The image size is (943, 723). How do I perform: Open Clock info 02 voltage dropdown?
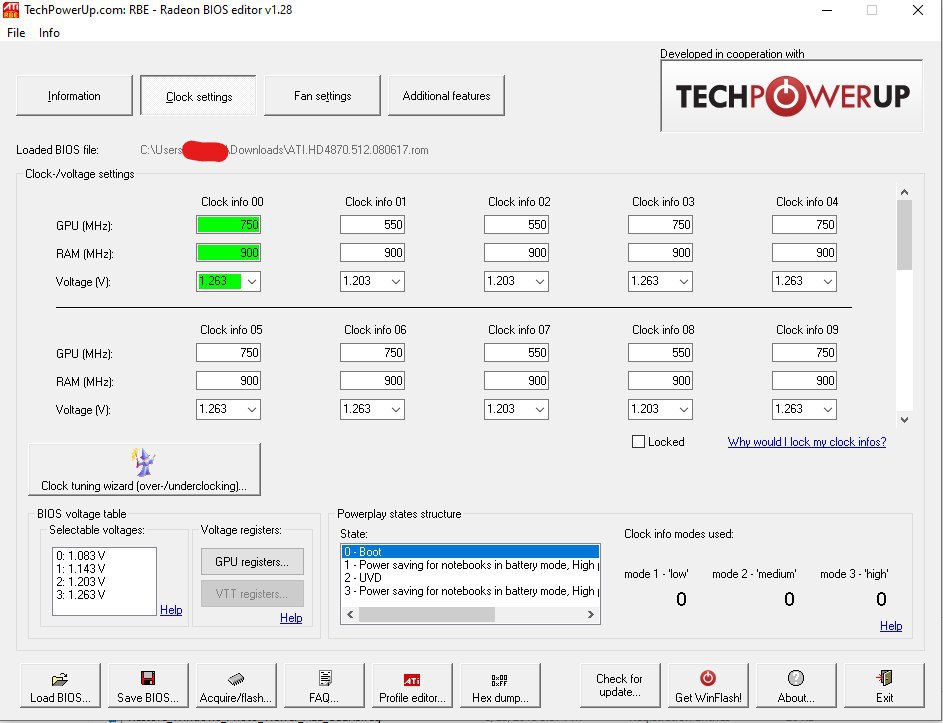(x=540, y=282)
